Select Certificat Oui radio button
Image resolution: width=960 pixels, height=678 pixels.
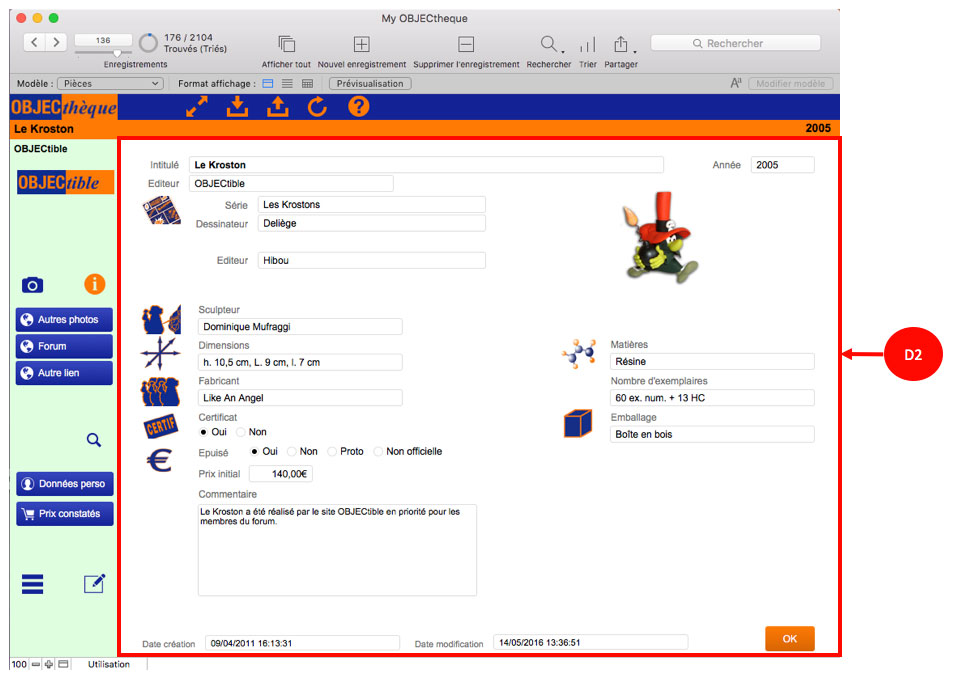pyautogui.click(x=203, y=432)
